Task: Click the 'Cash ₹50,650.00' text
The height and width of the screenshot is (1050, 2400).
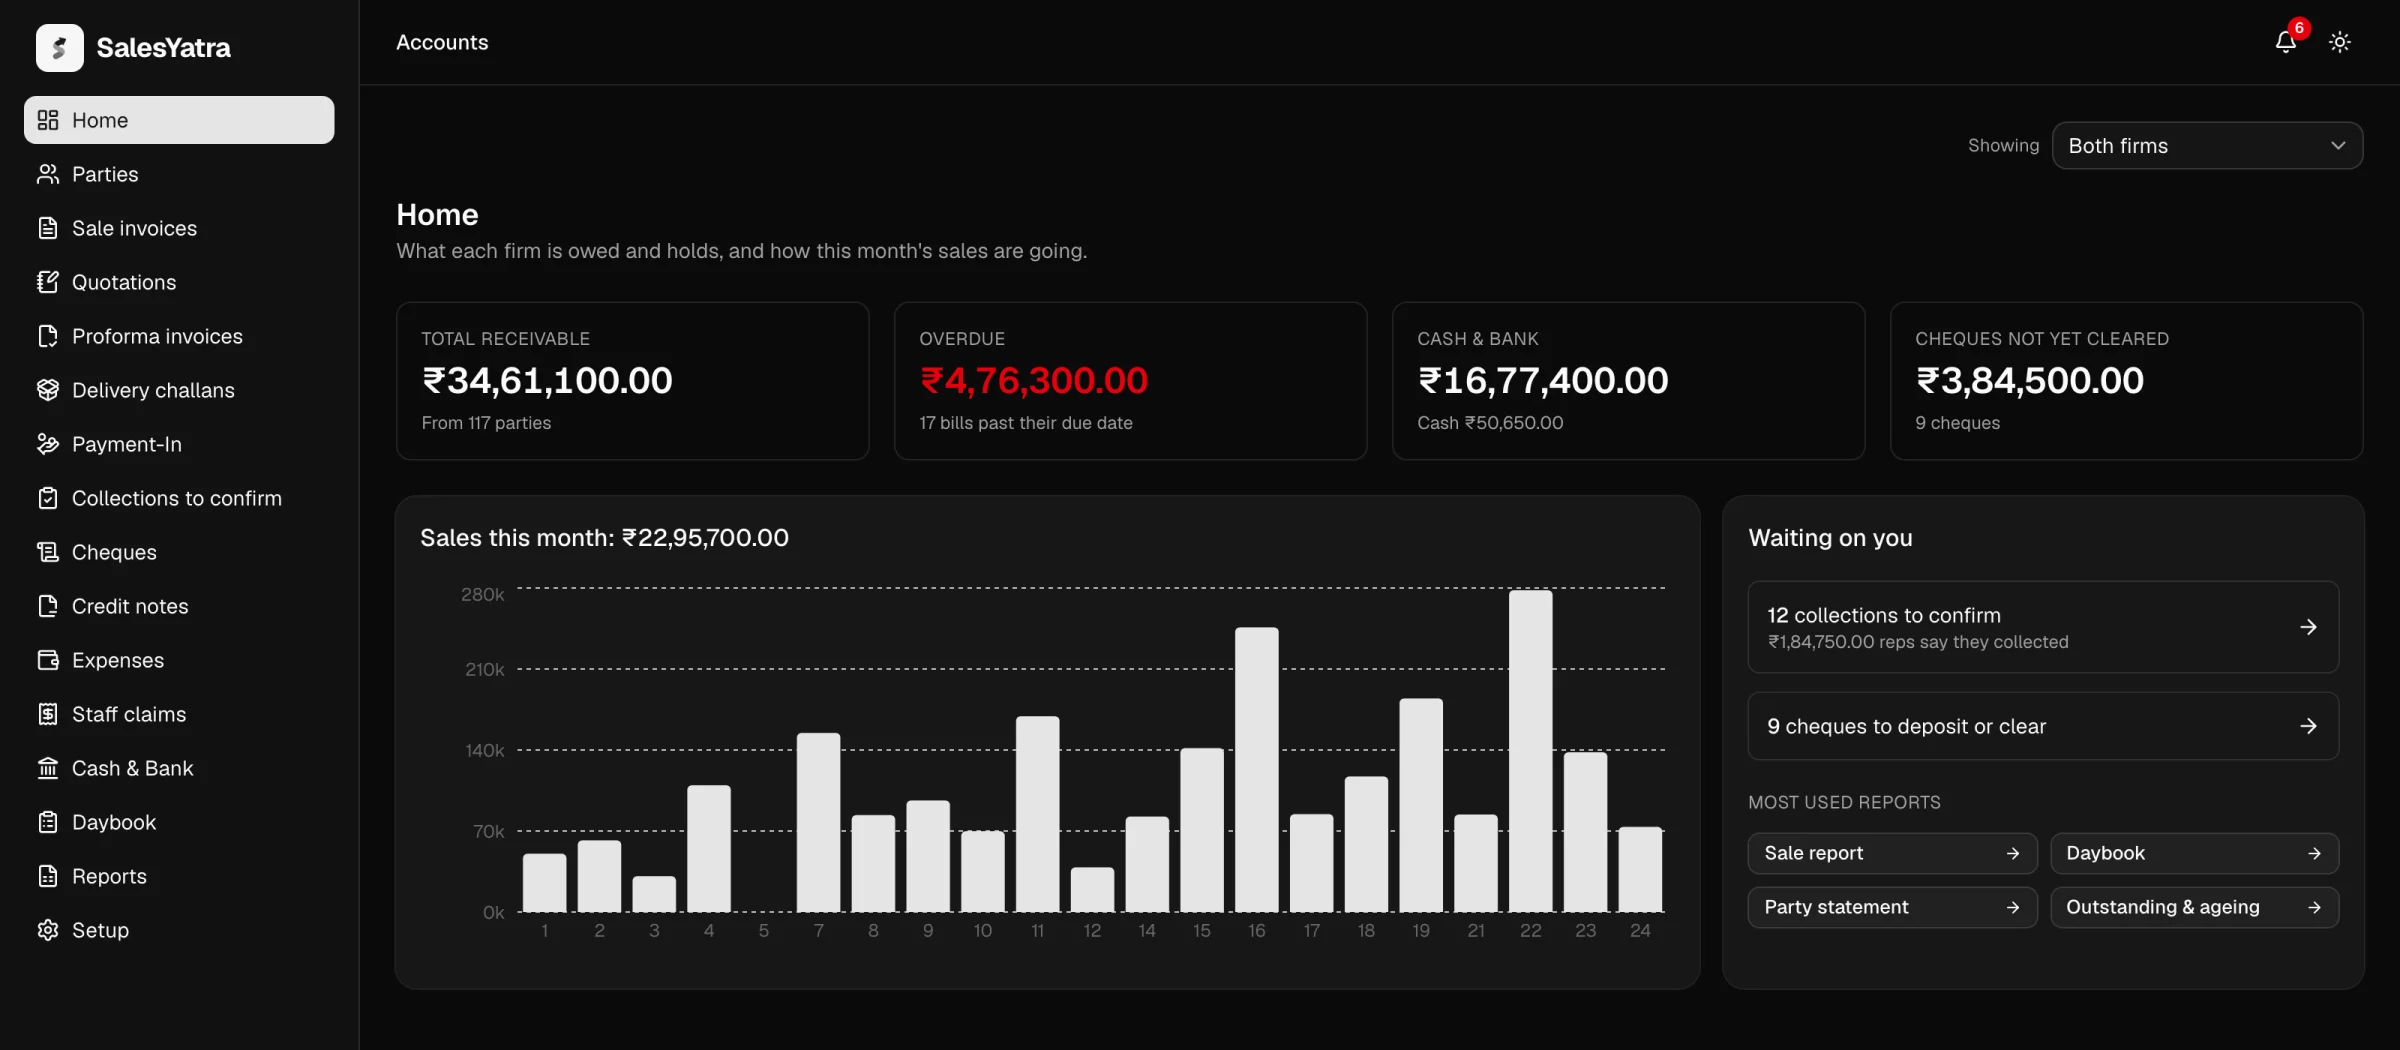Action: click(1490, 423)
